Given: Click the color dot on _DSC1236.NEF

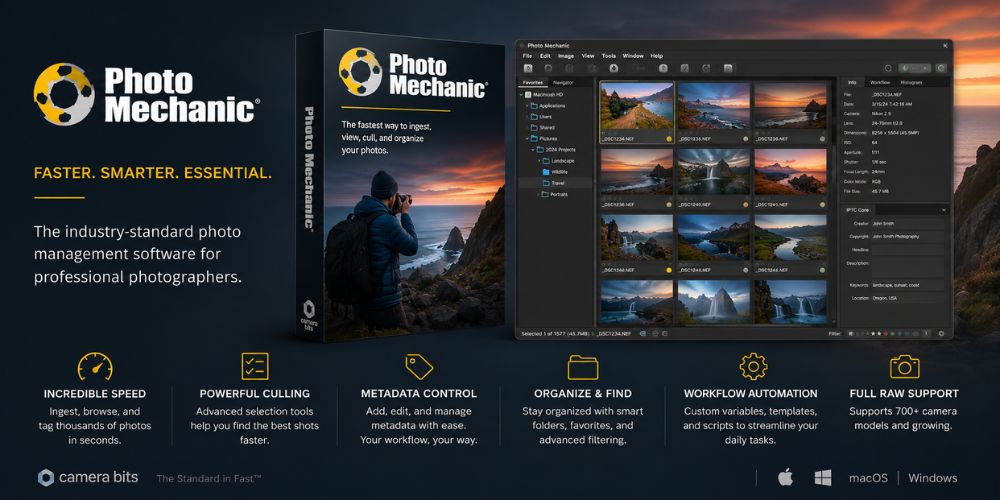Looking at the screenshot, I should [823, 139].
